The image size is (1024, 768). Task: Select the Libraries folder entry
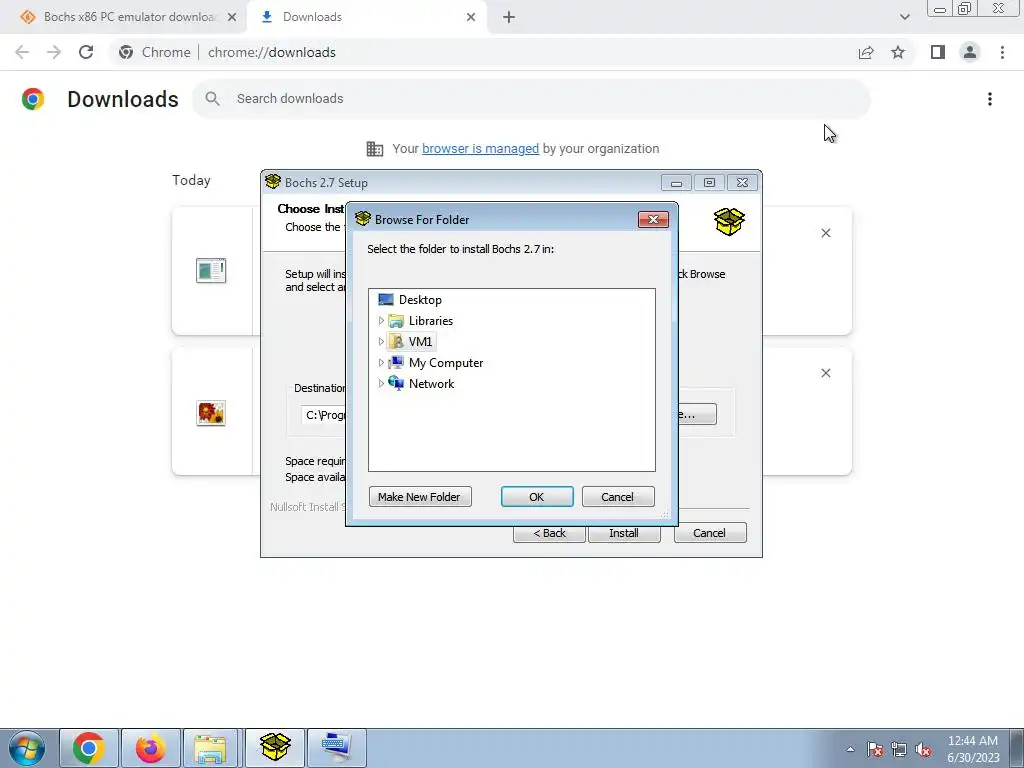[430, 321]
